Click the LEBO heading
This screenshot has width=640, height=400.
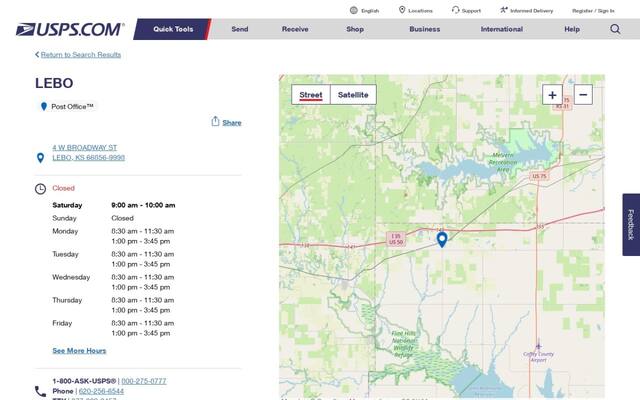(54, 83)
